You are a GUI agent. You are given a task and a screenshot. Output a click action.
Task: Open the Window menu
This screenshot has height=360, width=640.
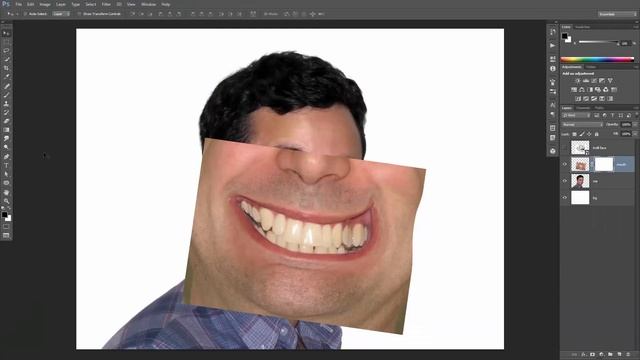click(x=148, y=4)
